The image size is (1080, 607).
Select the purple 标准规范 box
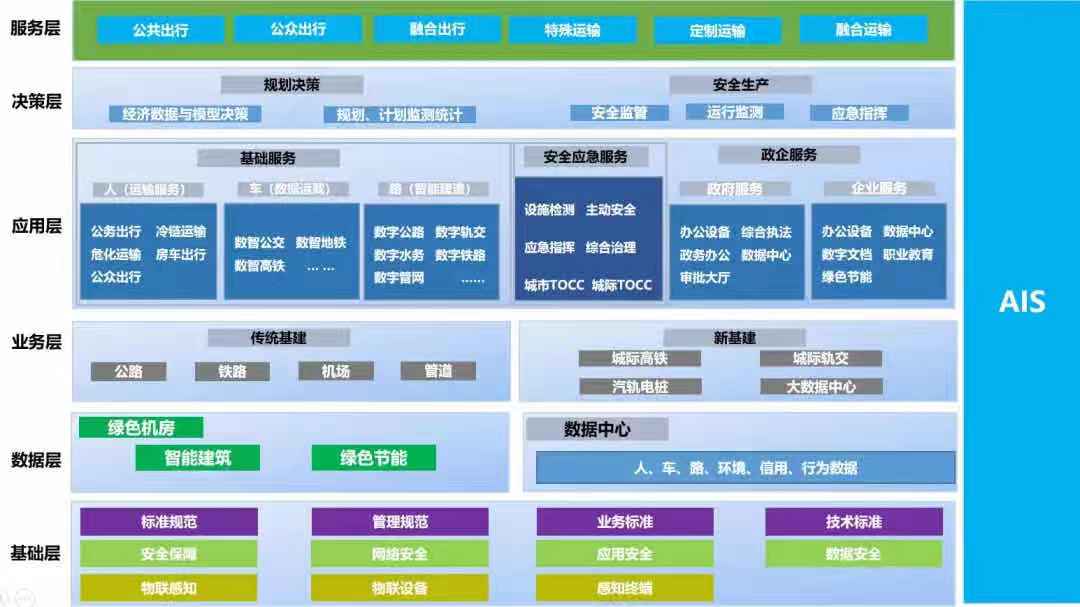point(169,521)
